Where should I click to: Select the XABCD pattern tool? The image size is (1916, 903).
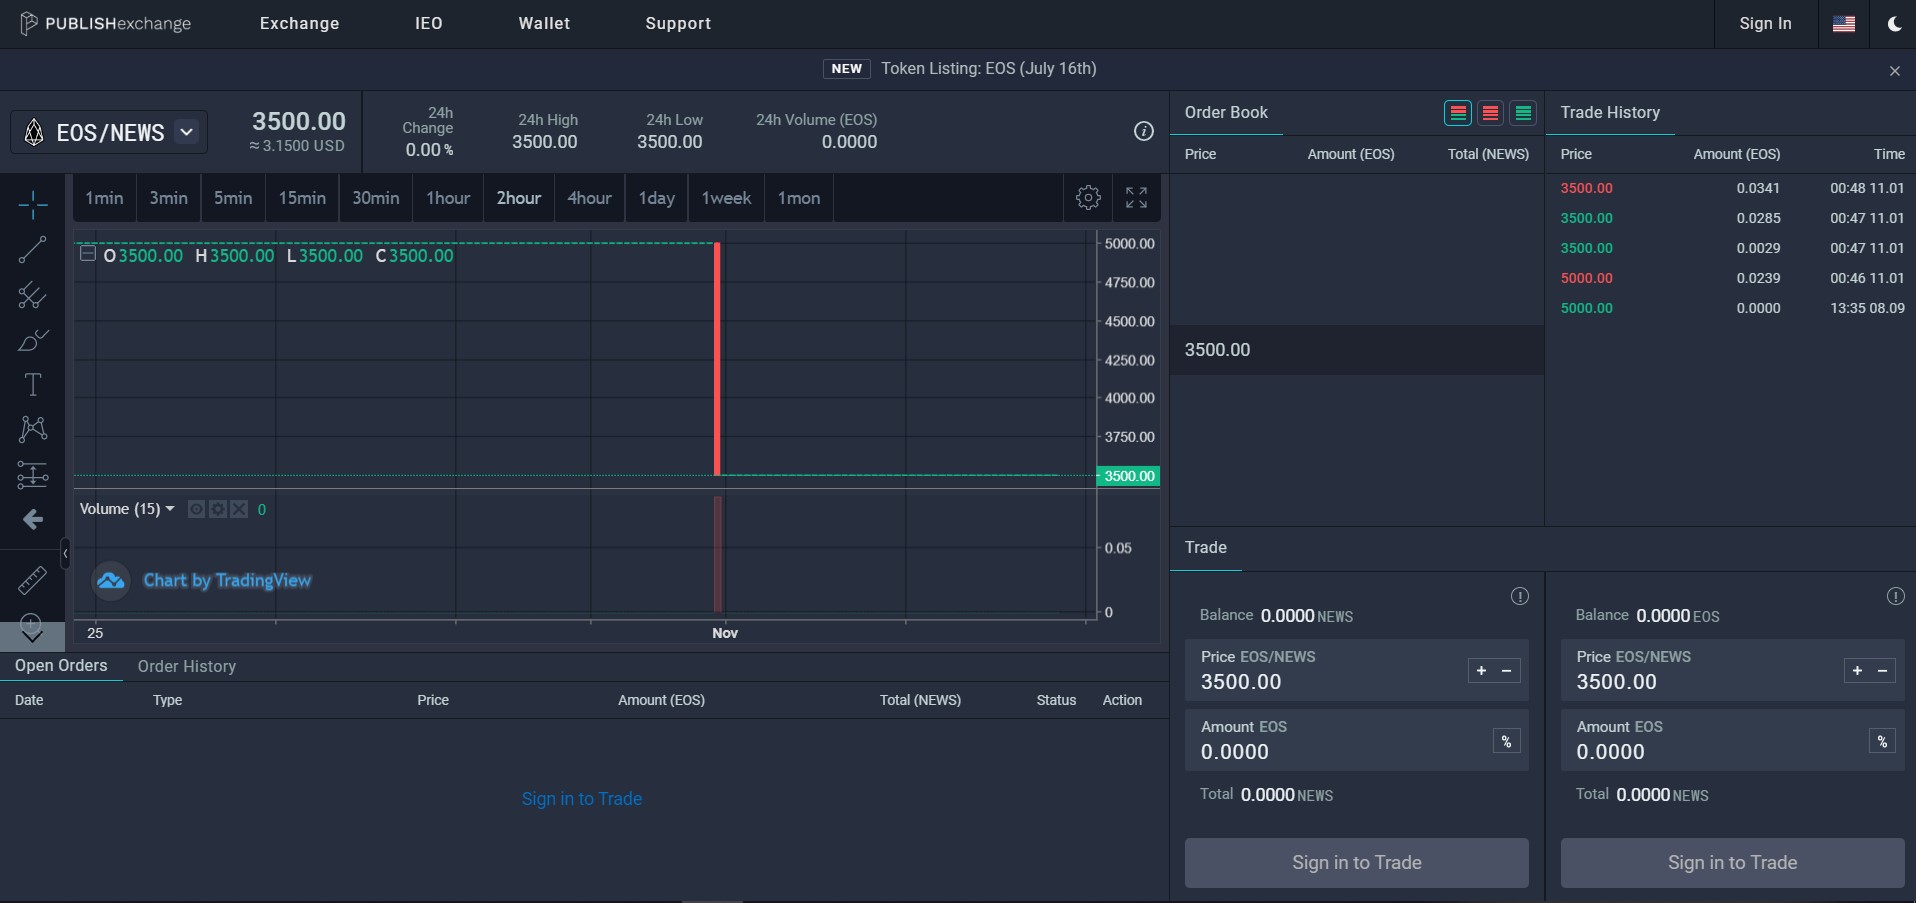coord(32,430)
